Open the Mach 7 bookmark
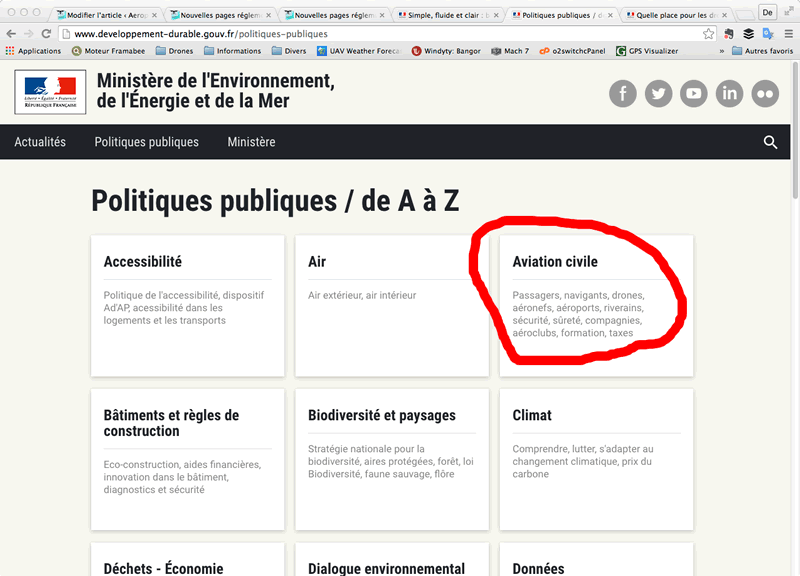The width and height of the screenshot is (800, 576). tap(510, 51)
